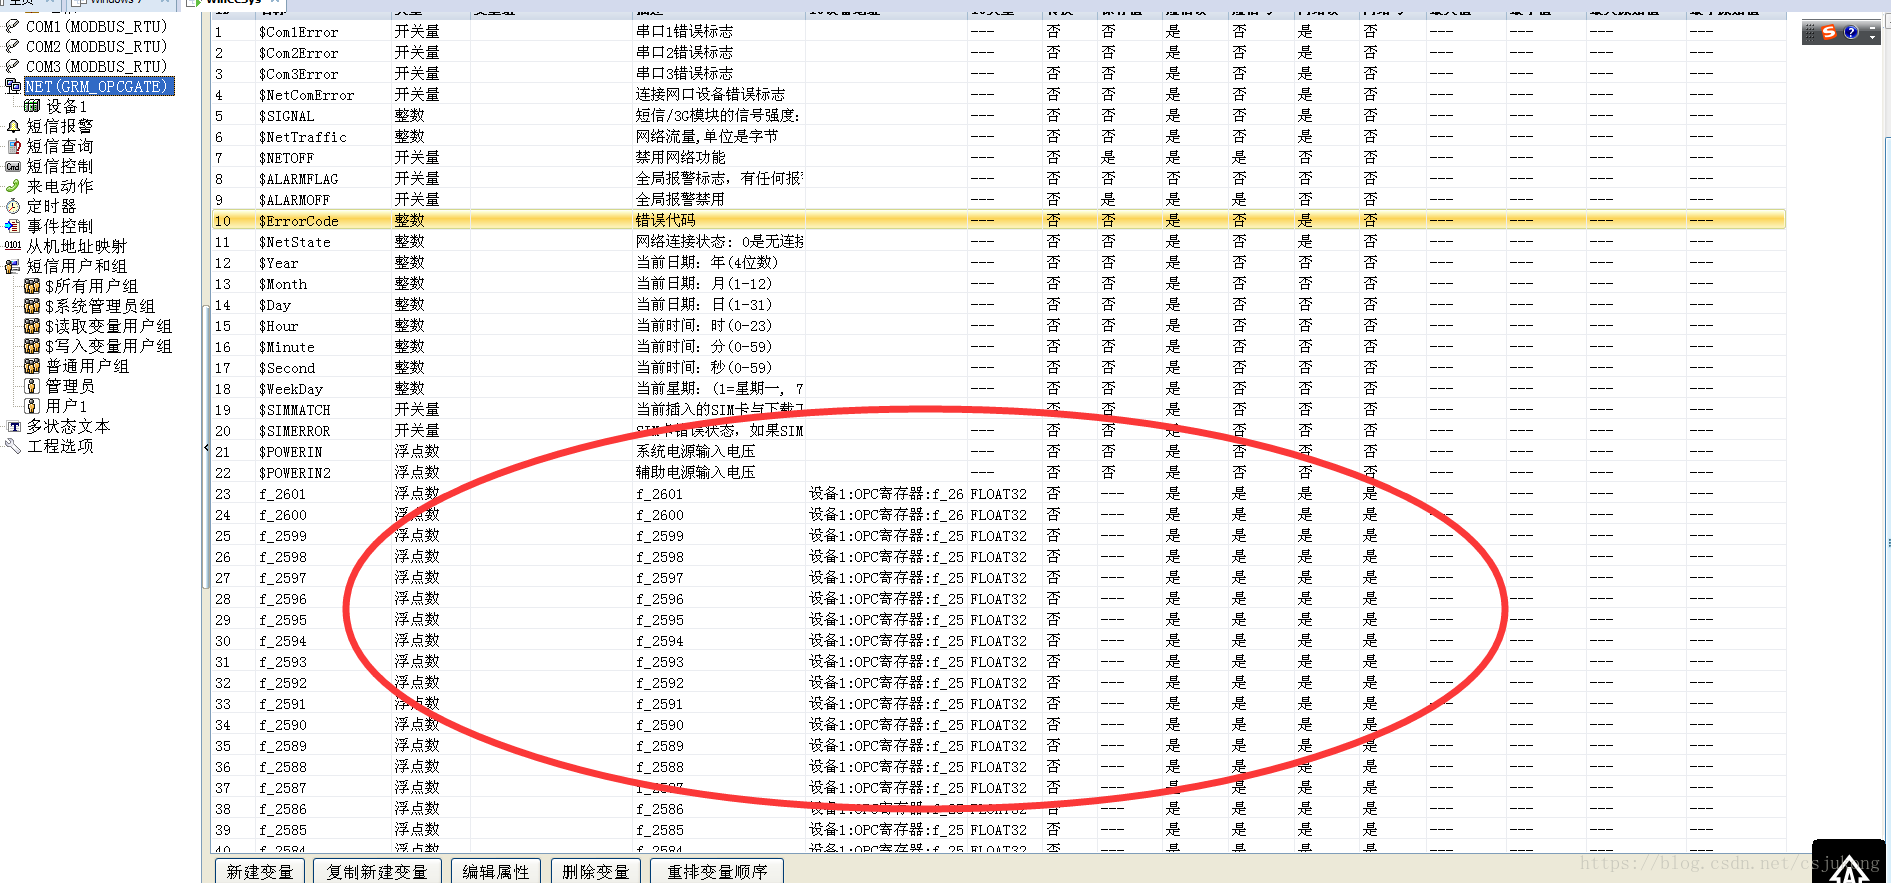Open 工程选项 via its wrench icon
1891x883 pixels.
point(13,446)
